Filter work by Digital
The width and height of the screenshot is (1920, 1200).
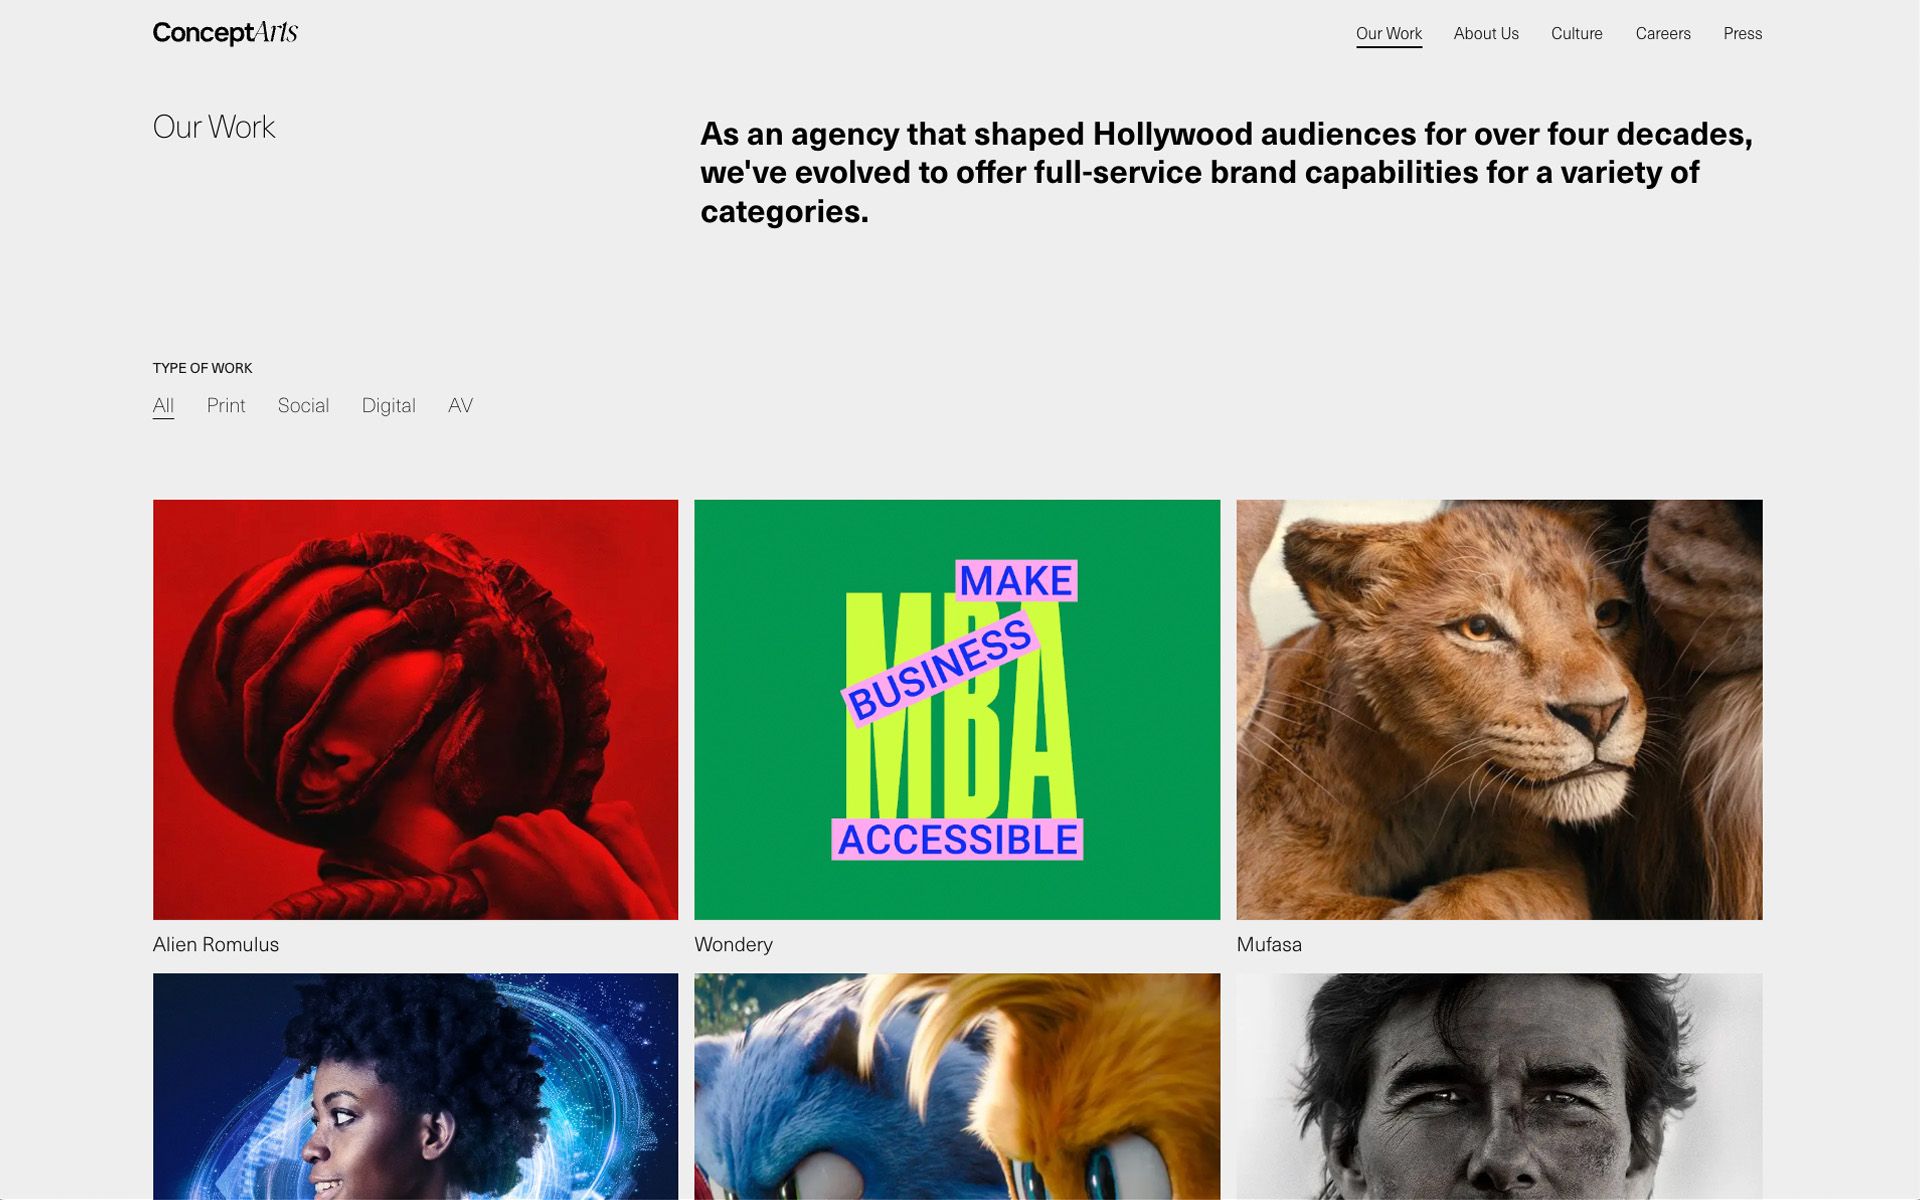coord(388,406)
